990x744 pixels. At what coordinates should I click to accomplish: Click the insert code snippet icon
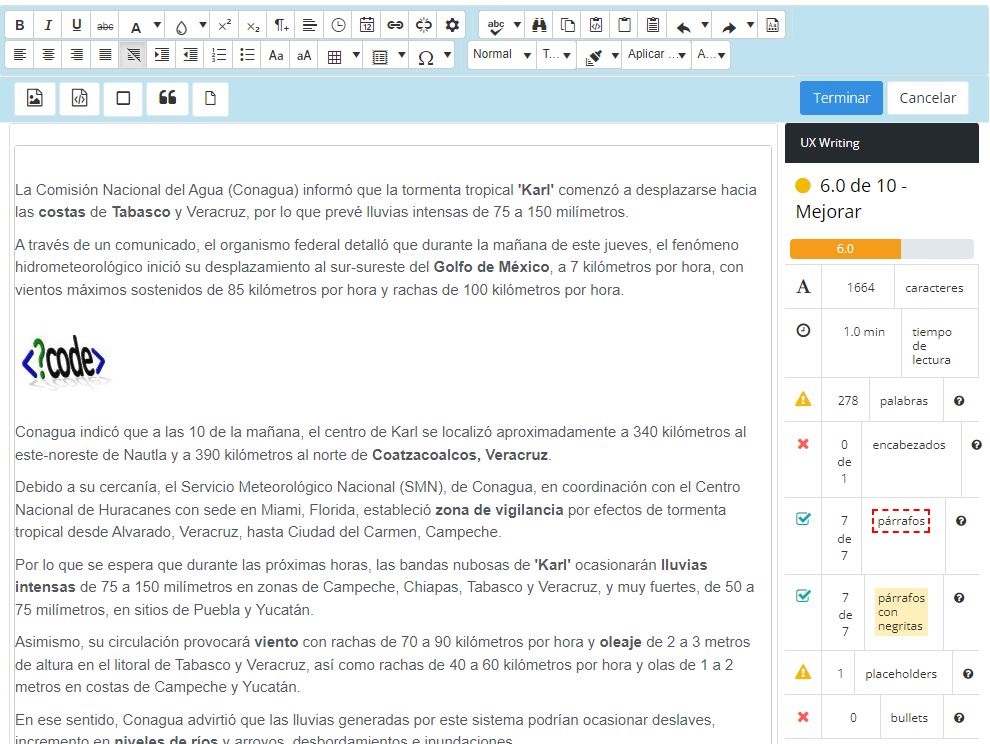point(79,97)
